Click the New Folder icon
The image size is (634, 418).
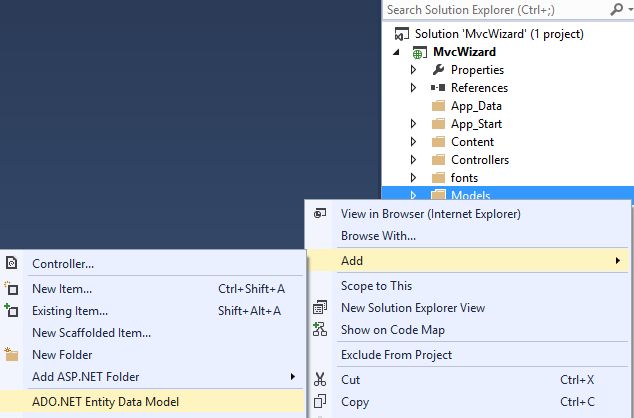coord(11,354)
